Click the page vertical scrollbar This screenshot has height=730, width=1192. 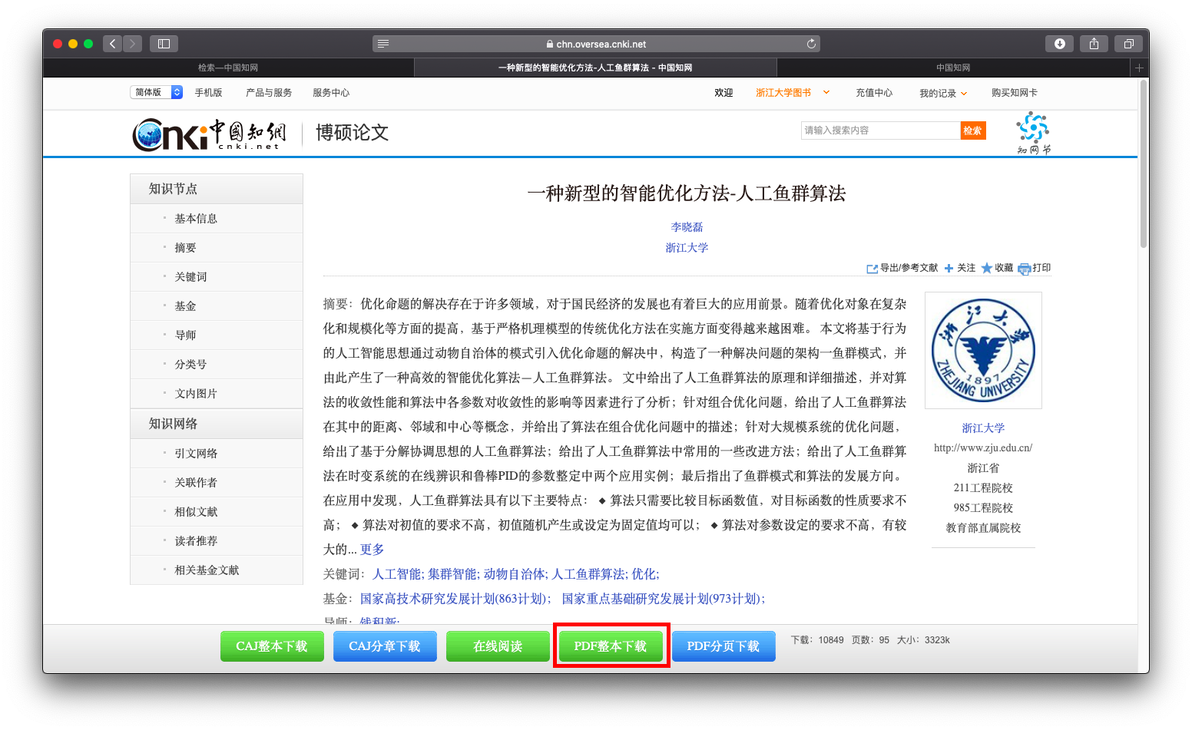pyautogui.click(x=1143, y=163)
